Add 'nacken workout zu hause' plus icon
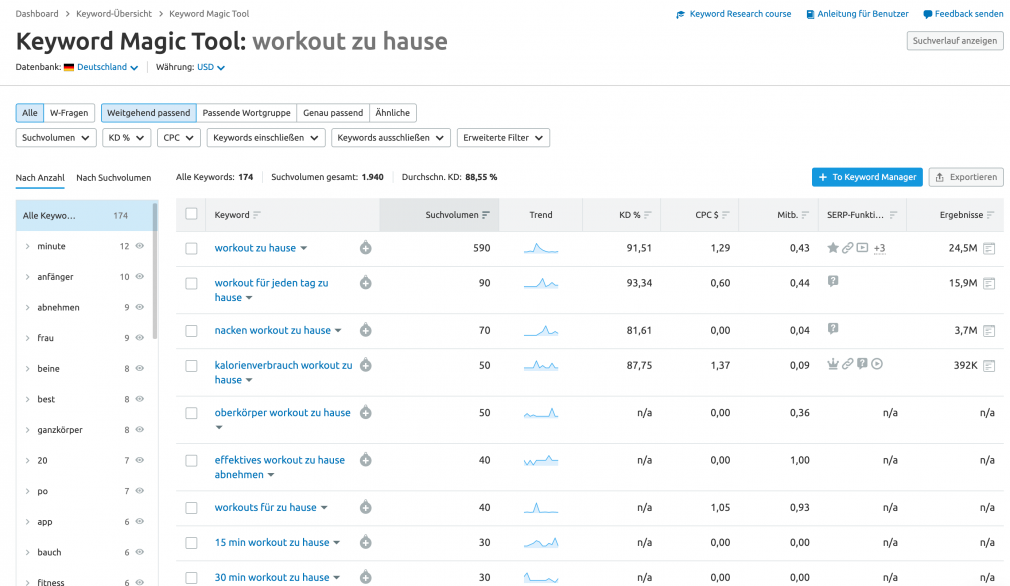The width and height of the screenshot is (1010, 586). (365, 330)
